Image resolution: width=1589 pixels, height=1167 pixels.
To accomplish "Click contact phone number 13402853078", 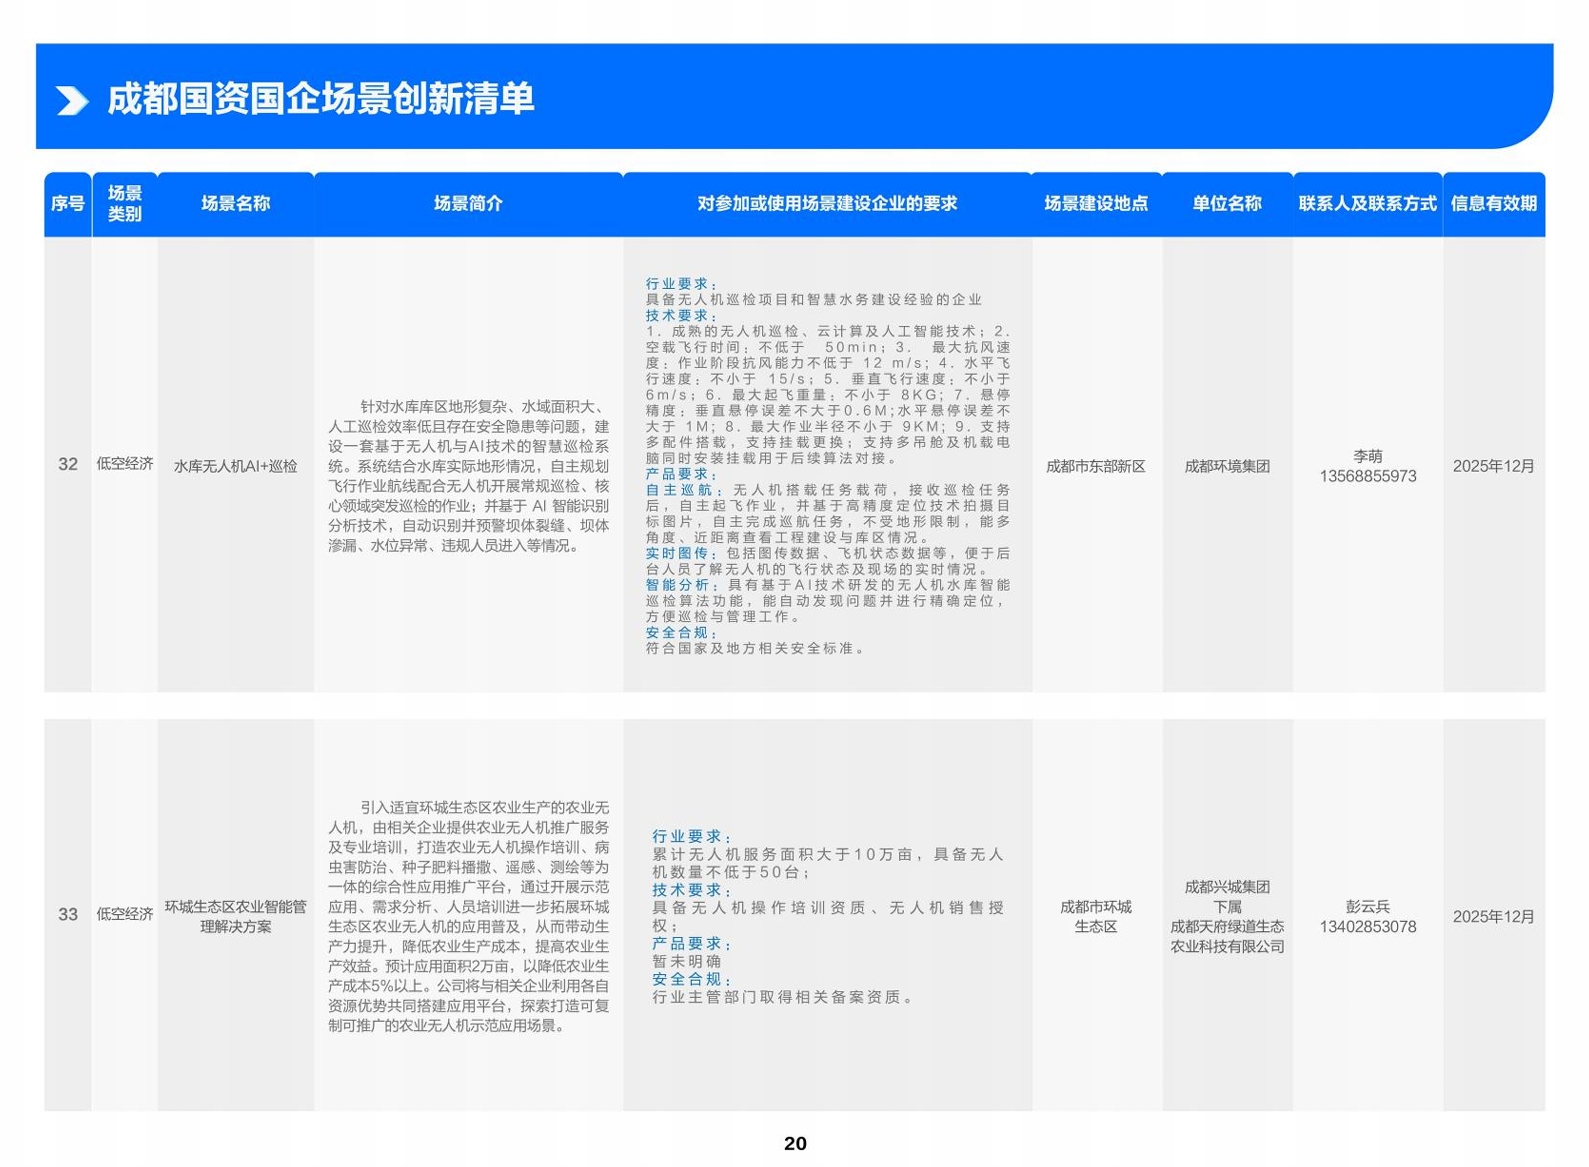I will (x=1367, y=927).
